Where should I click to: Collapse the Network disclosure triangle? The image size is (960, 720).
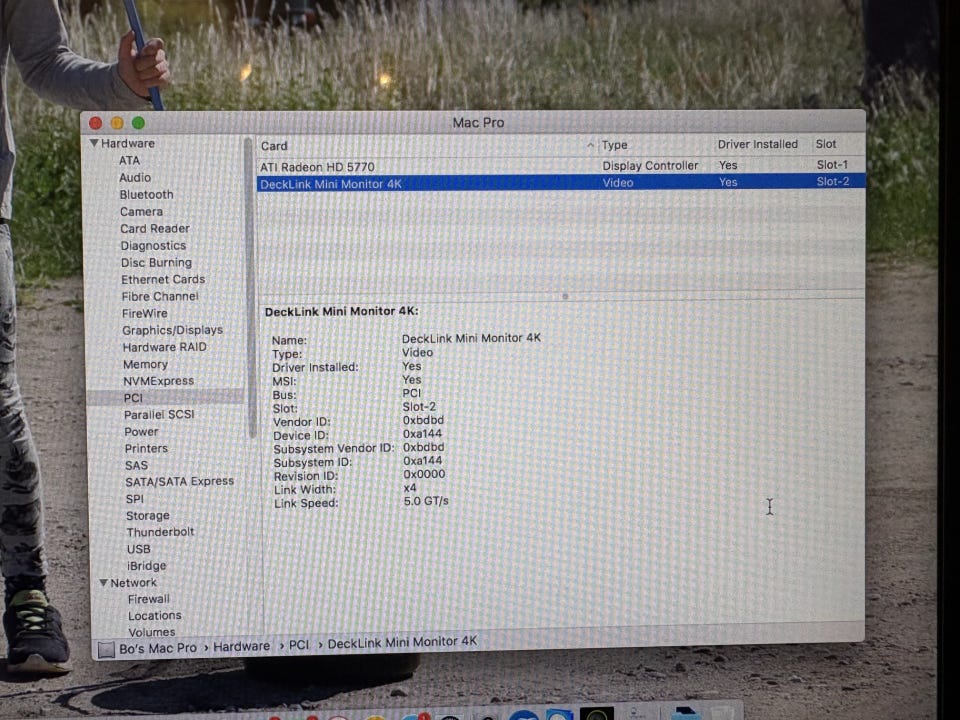coord(103,583)
